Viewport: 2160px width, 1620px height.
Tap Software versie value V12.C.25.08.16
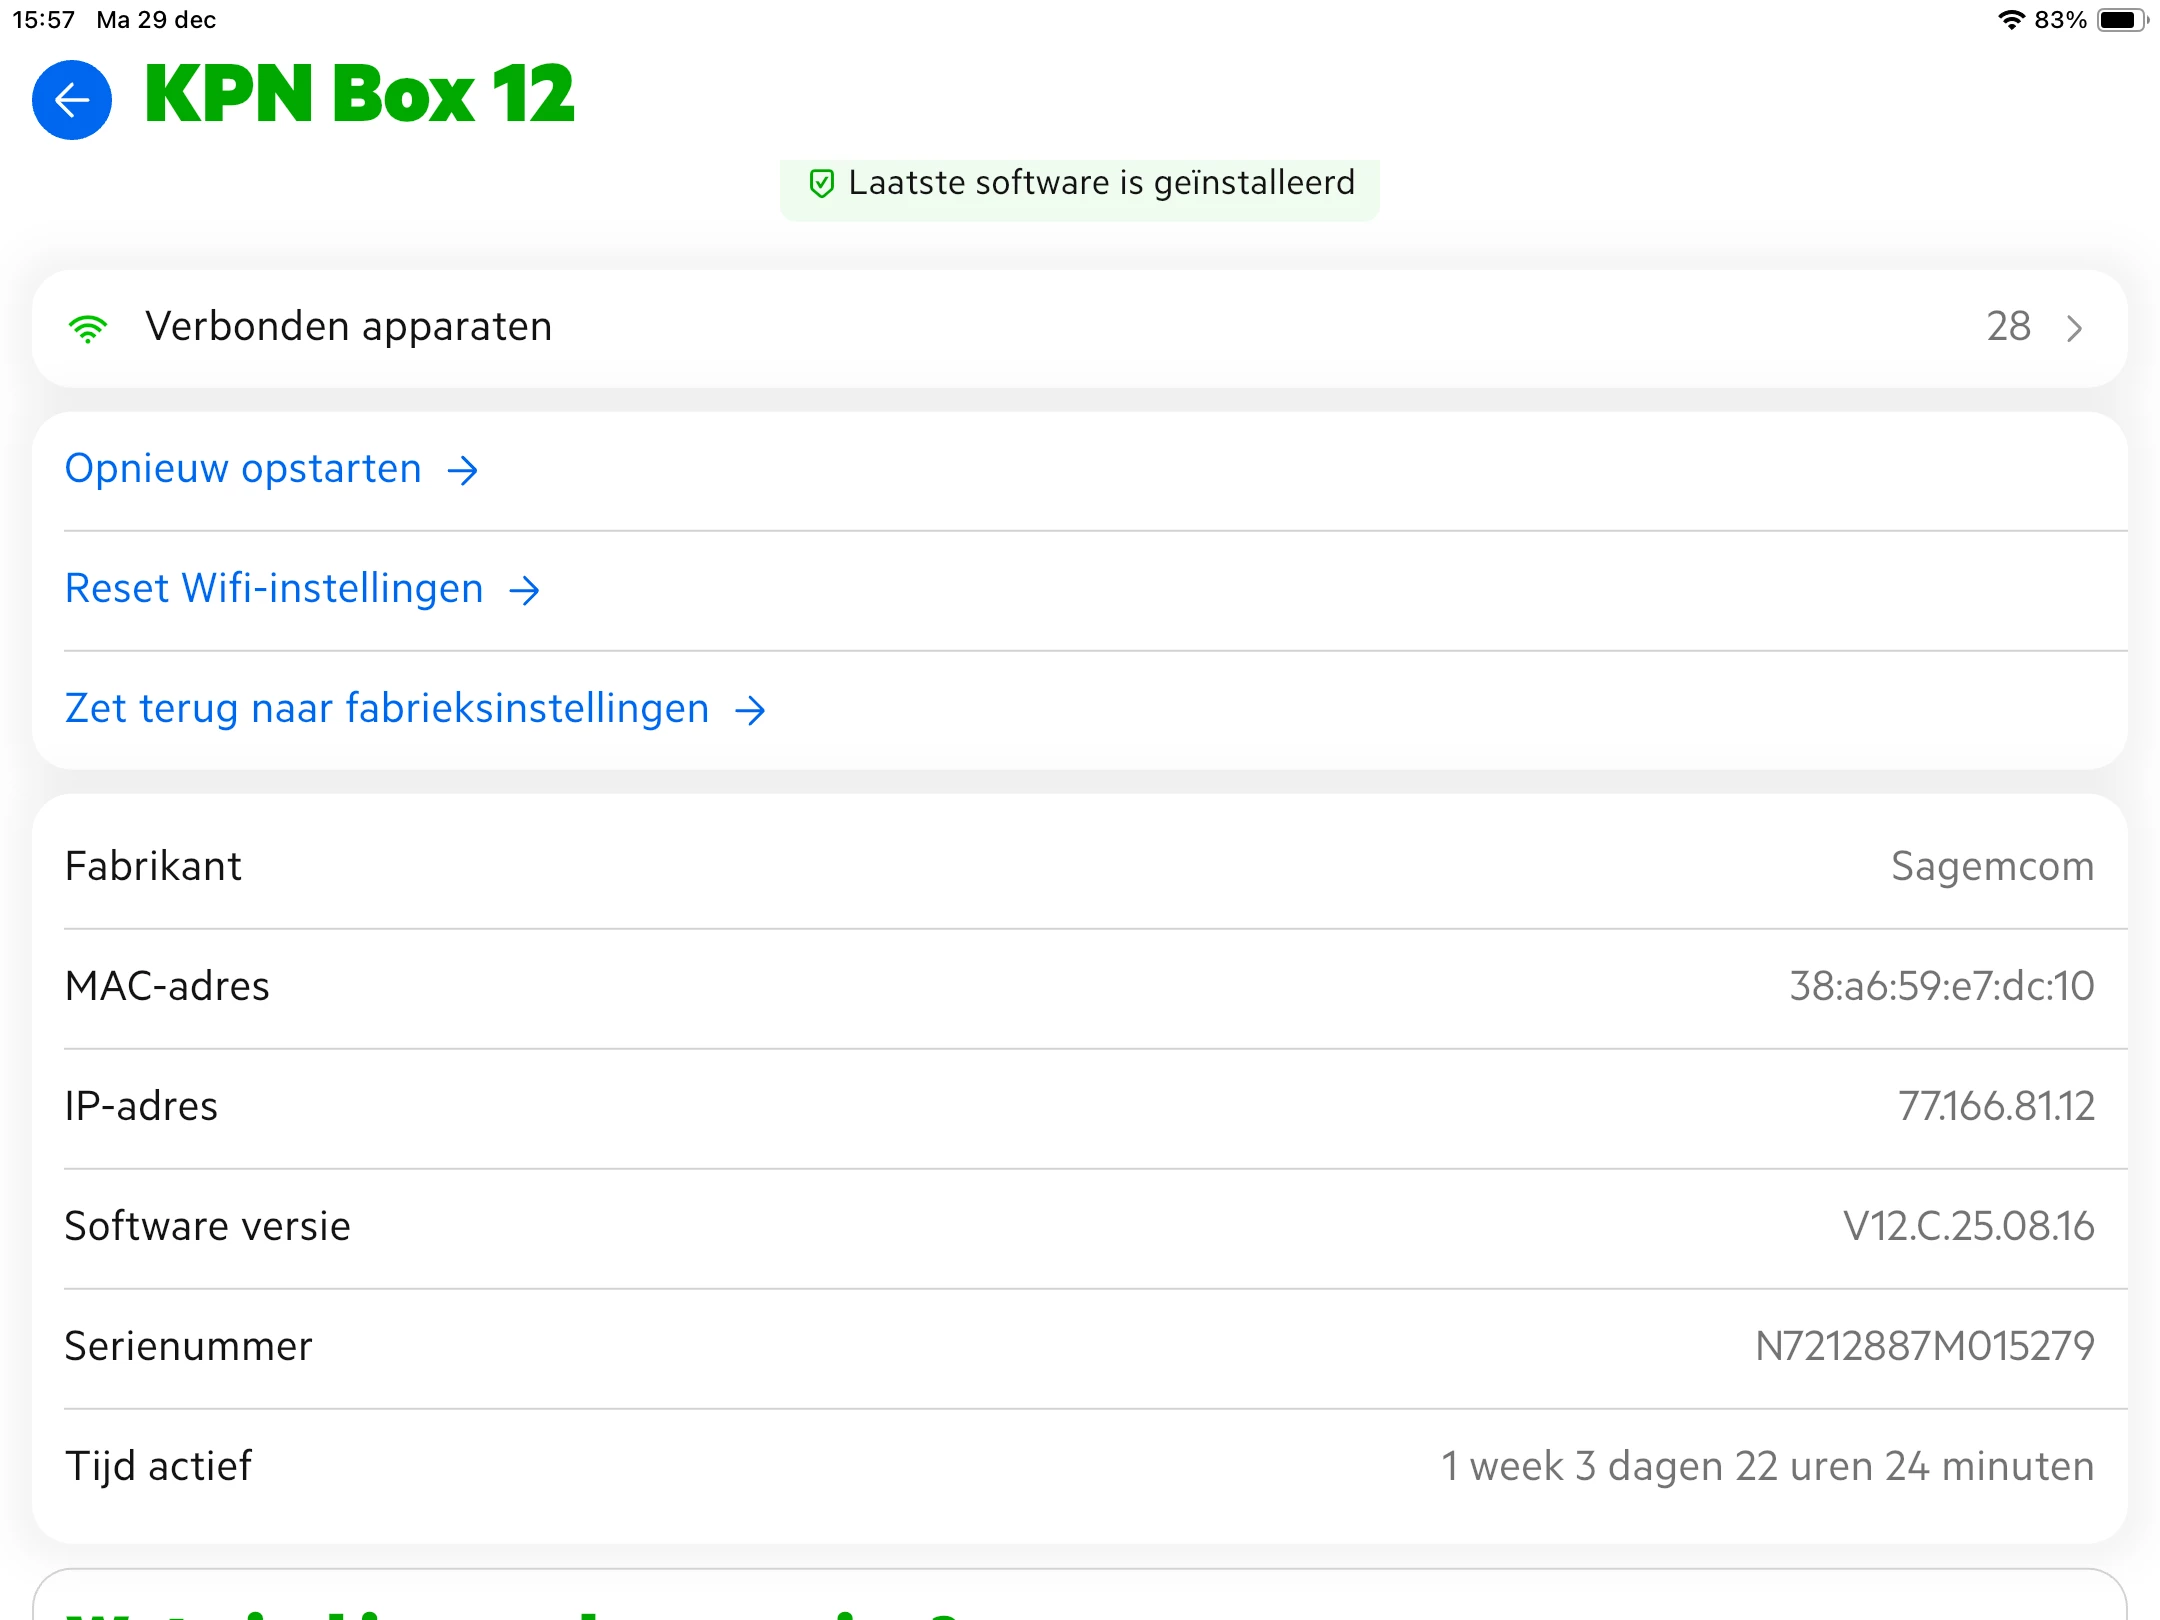coord(1968,1227)
